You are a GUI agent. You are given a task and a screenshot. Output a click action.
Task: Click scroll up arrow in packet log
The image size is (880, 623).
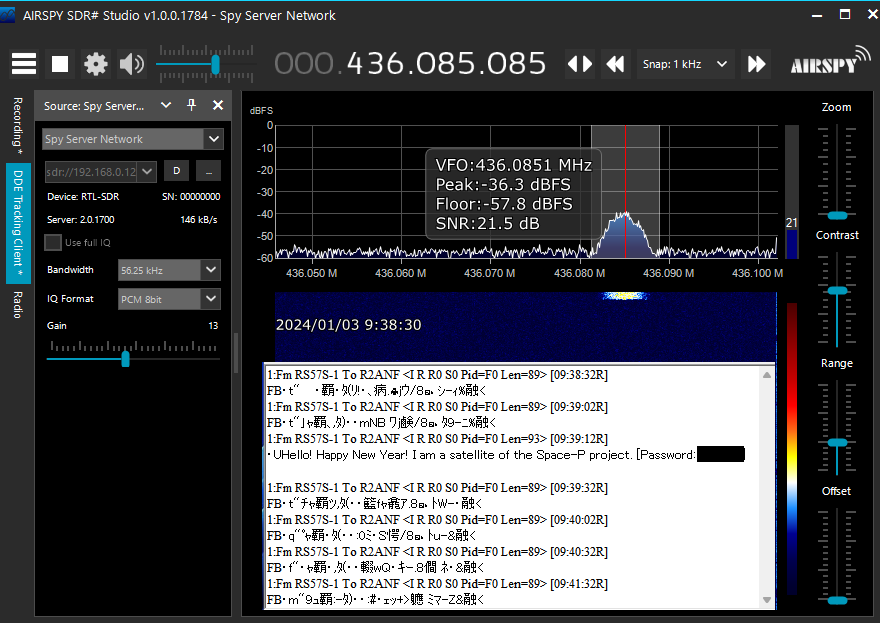tap(767, 374)
